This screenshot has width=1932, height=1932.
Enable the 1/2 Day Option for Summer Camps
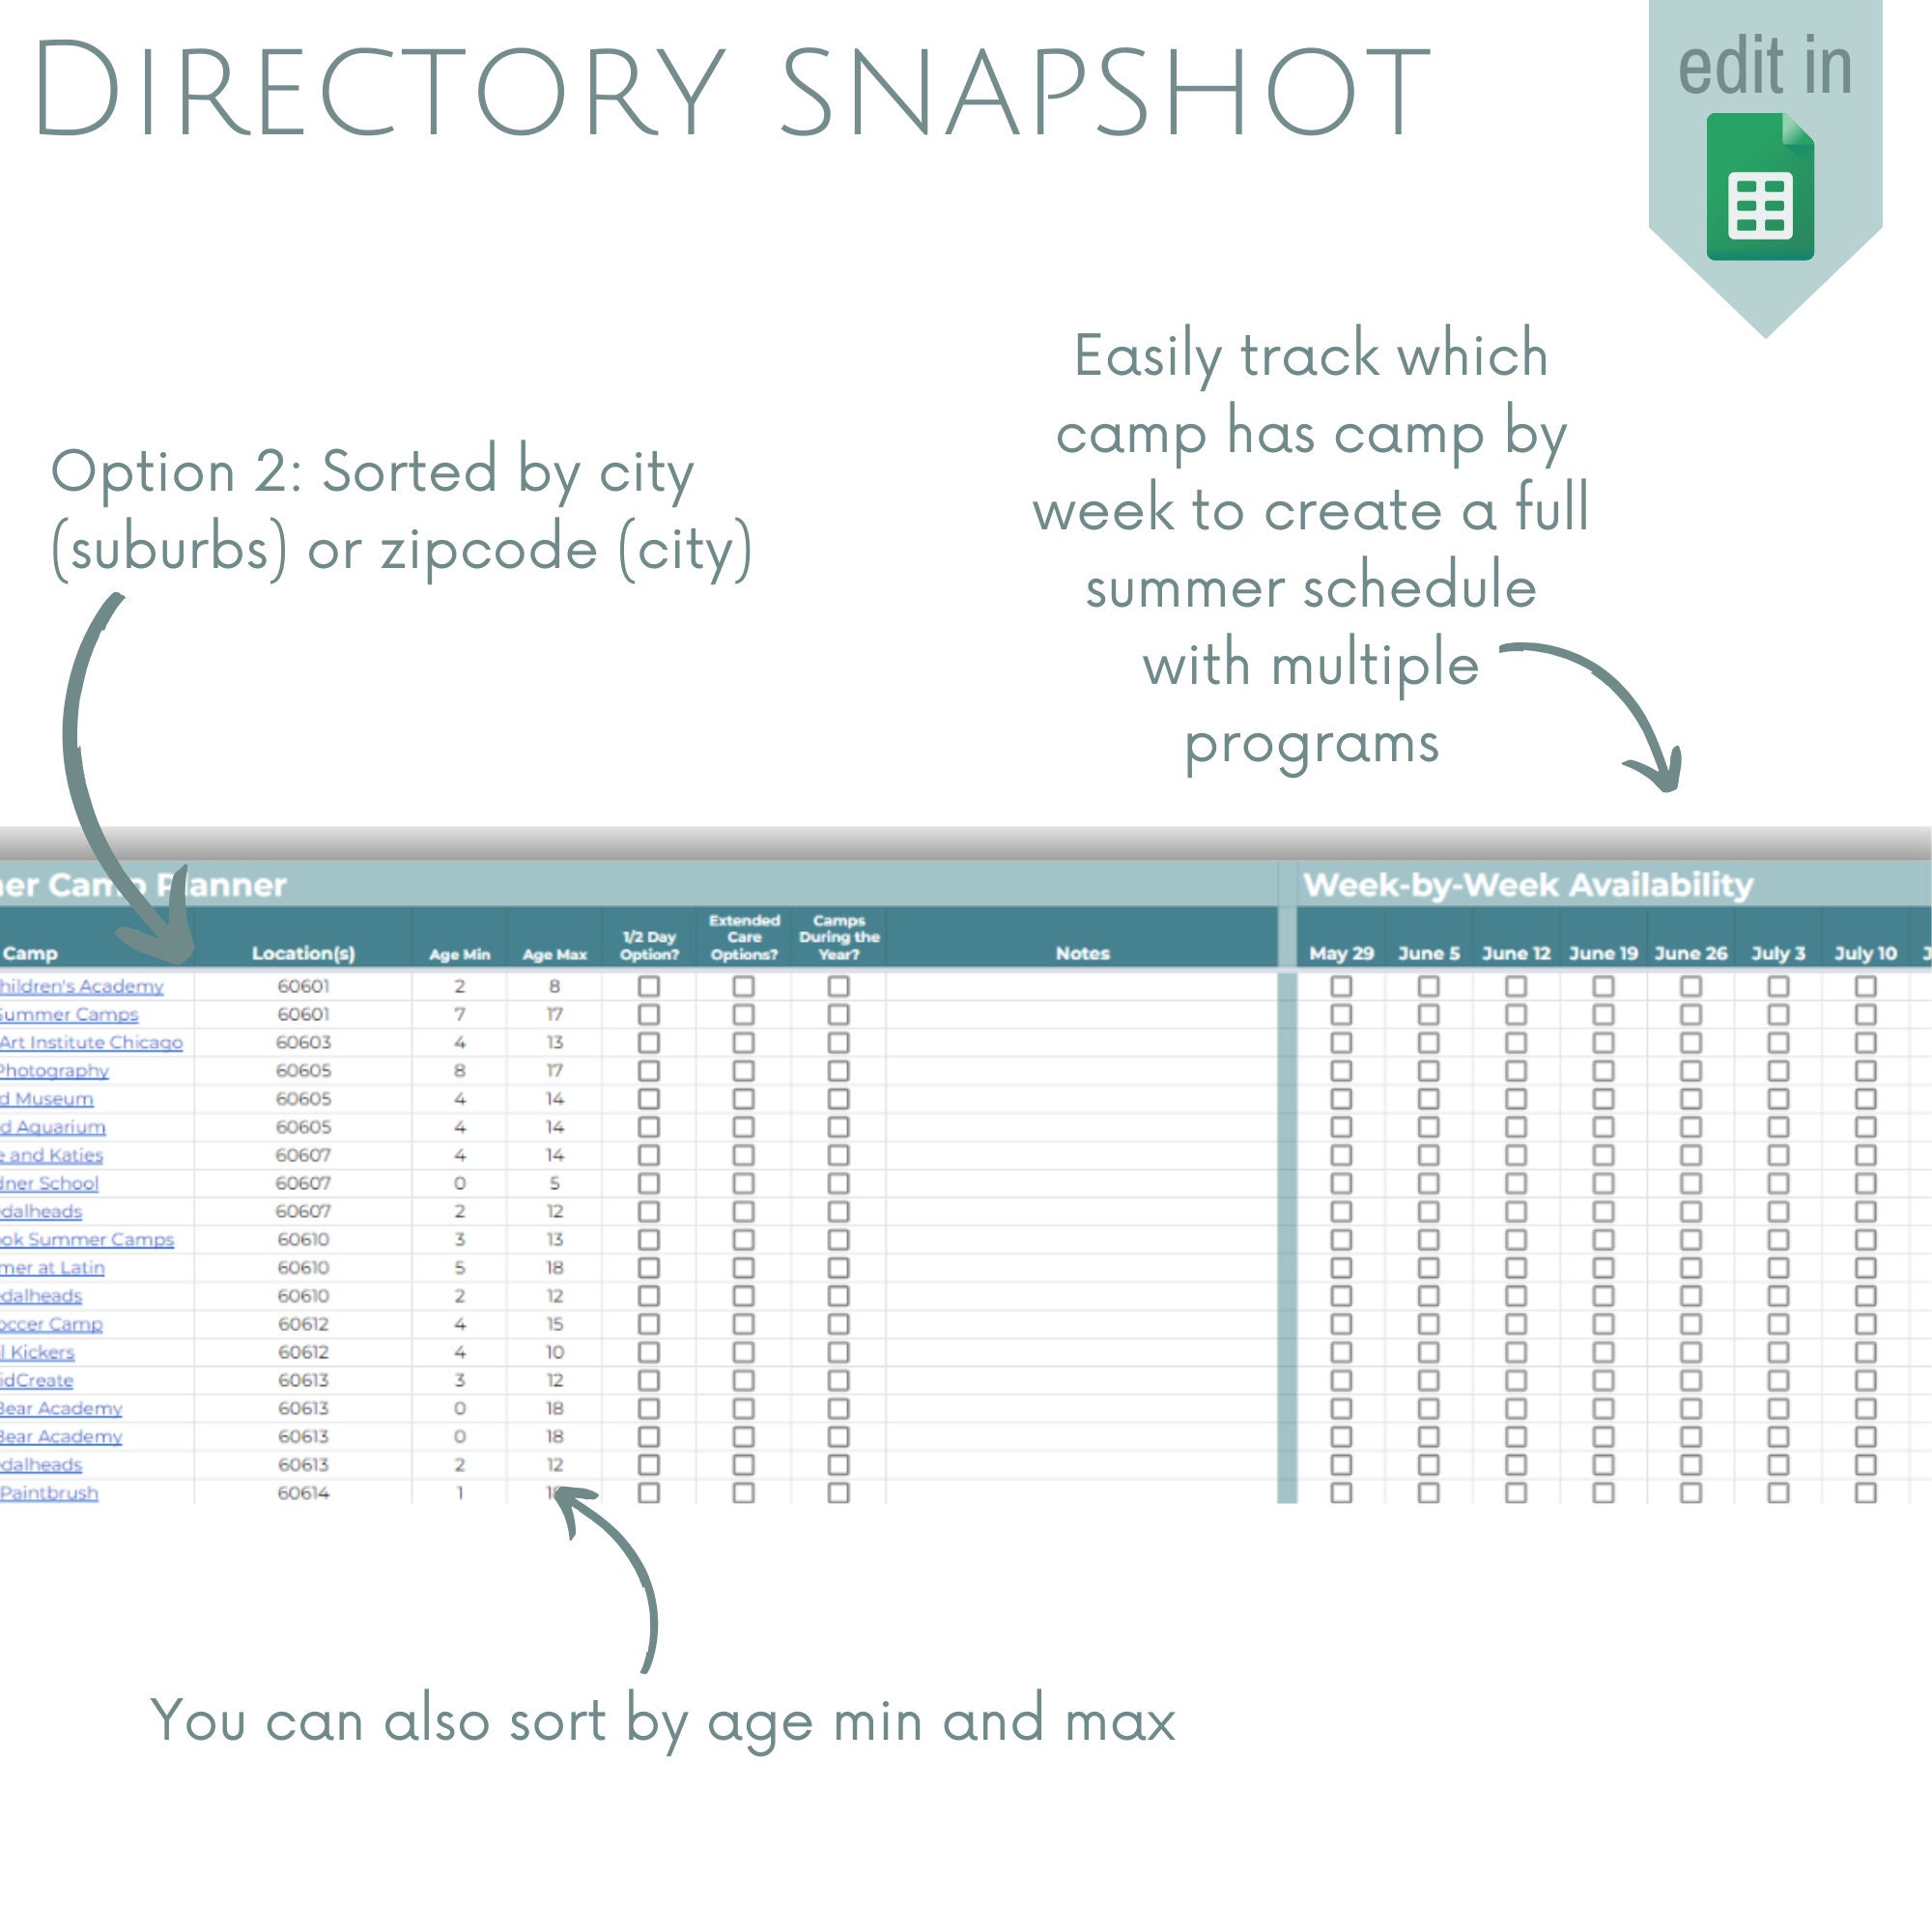point(648,1014)
